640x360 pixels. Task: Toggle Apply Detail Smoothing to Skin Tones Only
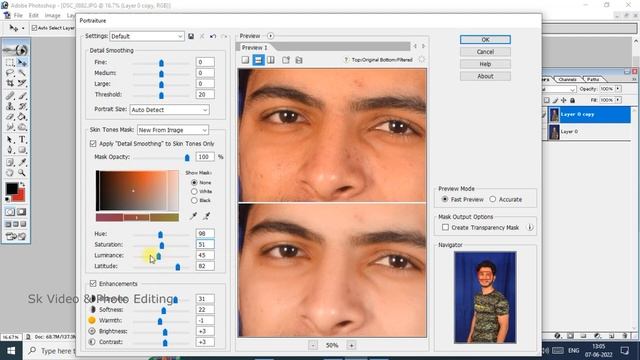93,144
